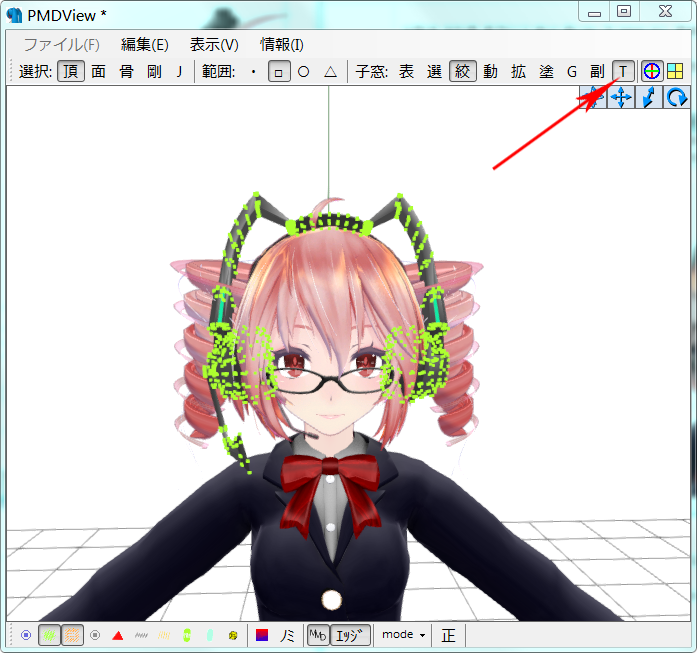Open the 塗 paint sub-window
Image resolution: width=697 pixels, height=653 pixels.
pyautogui.click(x=546, y=72)
